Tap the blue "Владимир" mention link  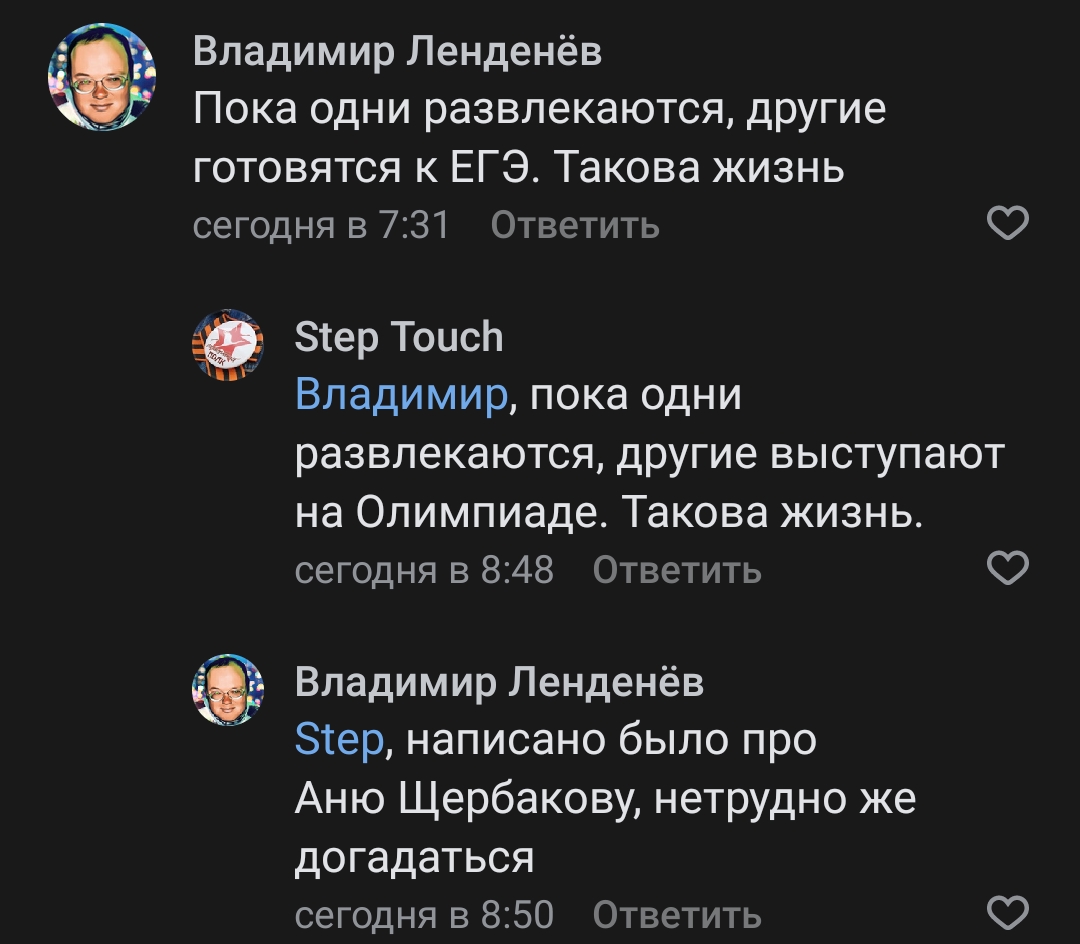coord(402,396)
